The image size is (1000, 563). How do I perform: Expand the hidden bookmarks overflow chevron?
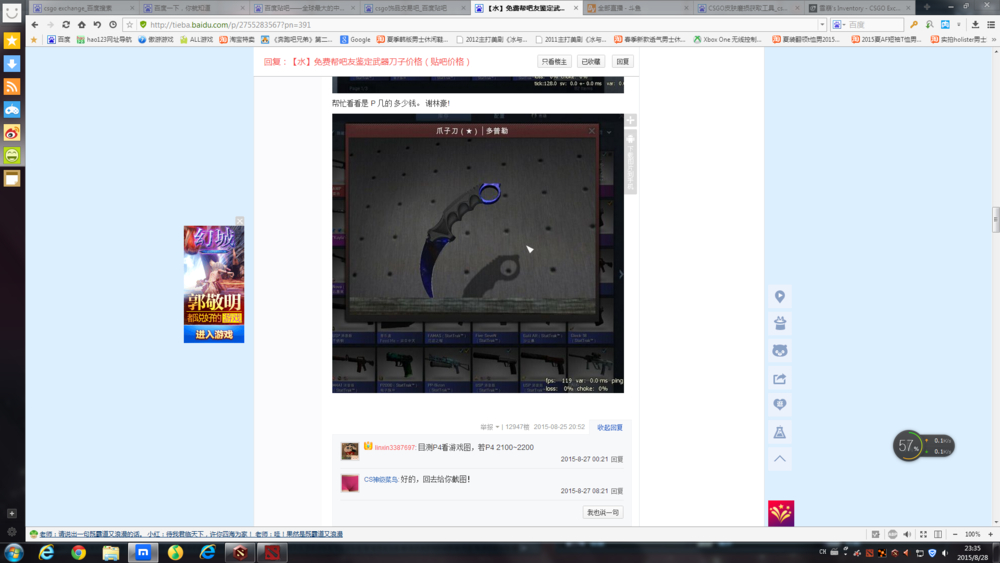[x=994, y=40]
